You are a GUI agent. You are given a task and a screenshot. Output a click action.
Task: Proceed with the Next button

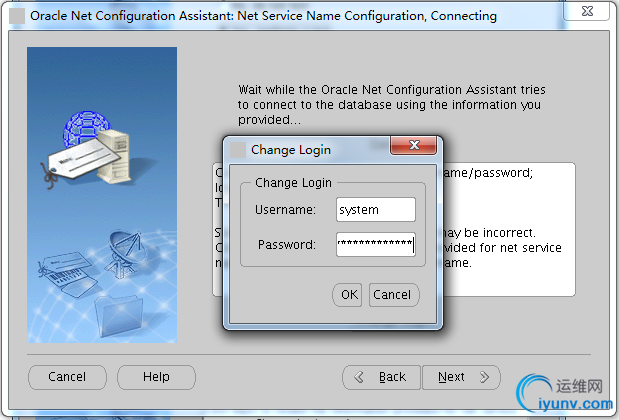tap(461, 377)
